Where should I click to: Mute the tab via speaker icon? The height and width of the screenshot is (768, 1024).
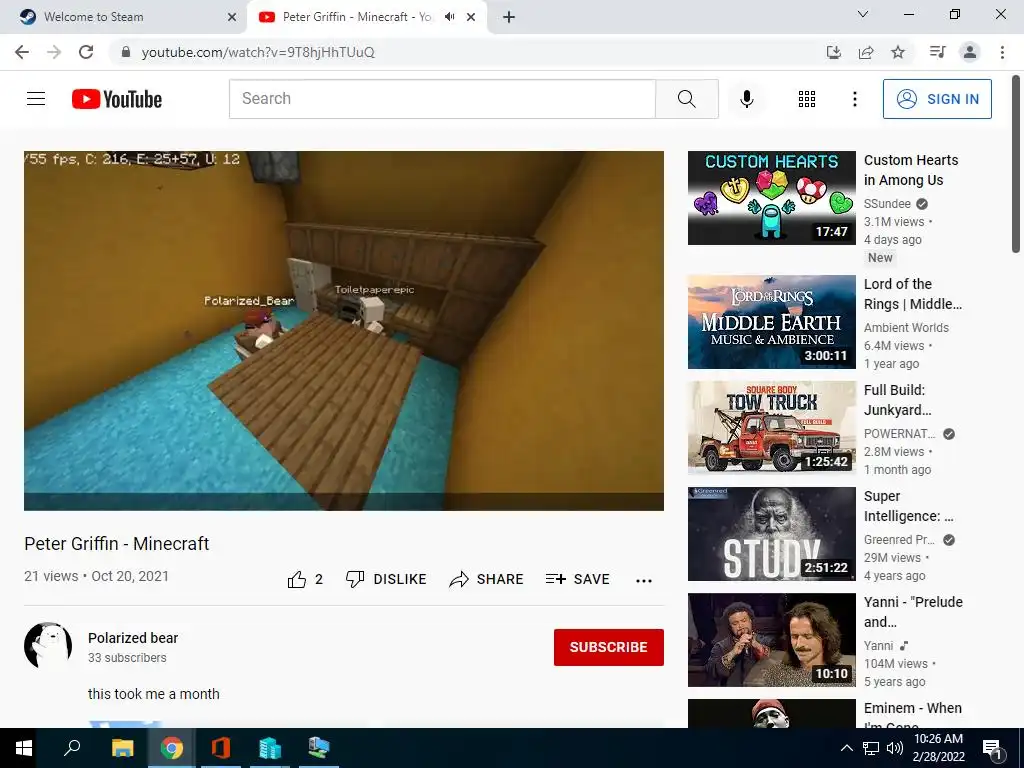point(449,17)
